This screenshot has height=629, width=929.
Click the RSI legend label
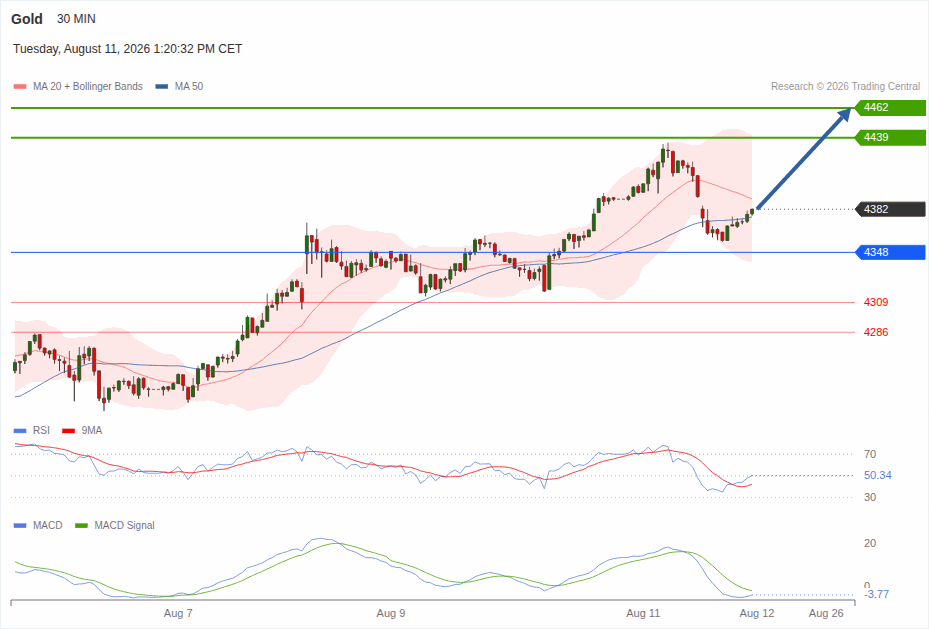pos(41,431)
